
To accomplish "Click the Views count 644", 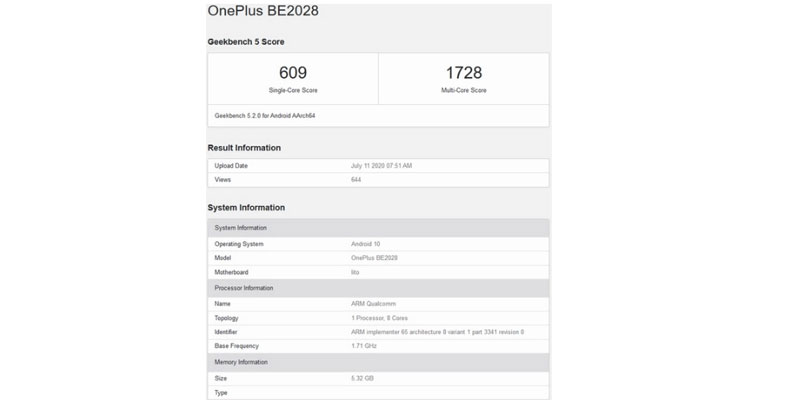I will (x=356, y=180).
